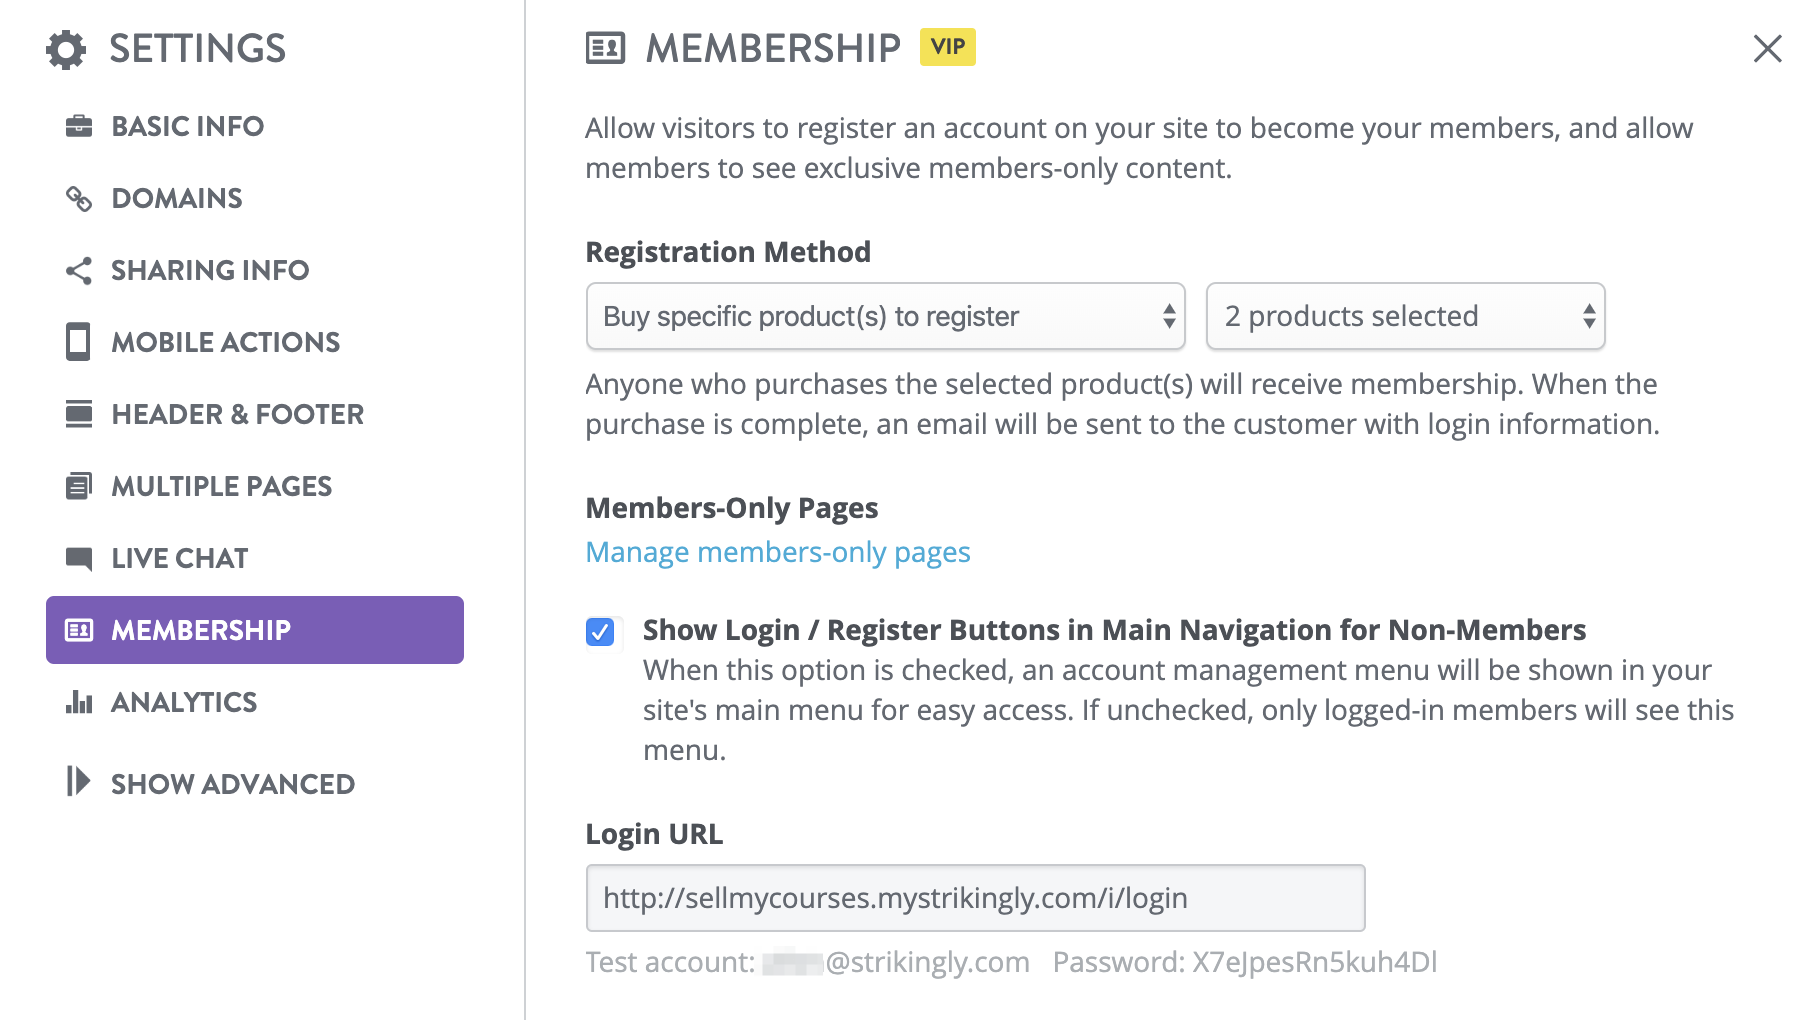Screen dimensions: 1812x1020
Task: Click the Analytics bar chart icon
Action: click(79, 702)
